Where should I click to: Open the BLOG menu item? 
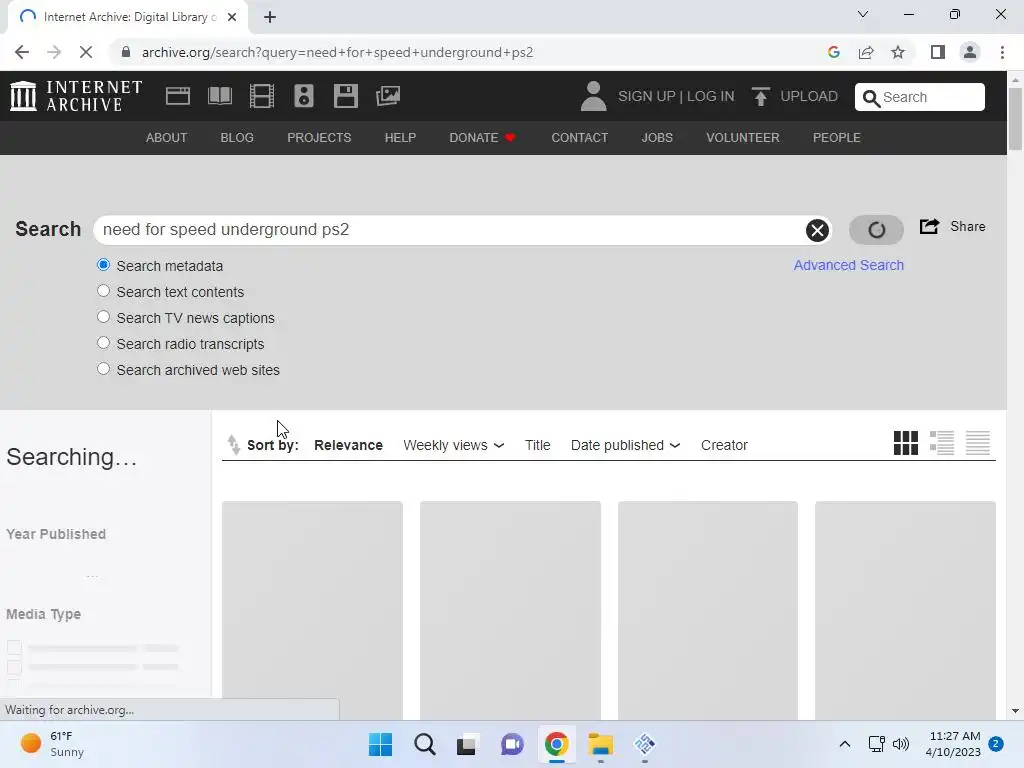pyautogui.click(x=237, y=138)
